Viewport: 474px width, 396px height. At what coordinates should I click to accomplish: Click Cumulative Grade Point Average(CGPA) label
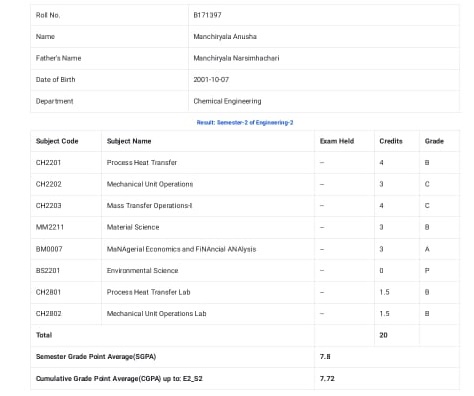coord(119,379)
